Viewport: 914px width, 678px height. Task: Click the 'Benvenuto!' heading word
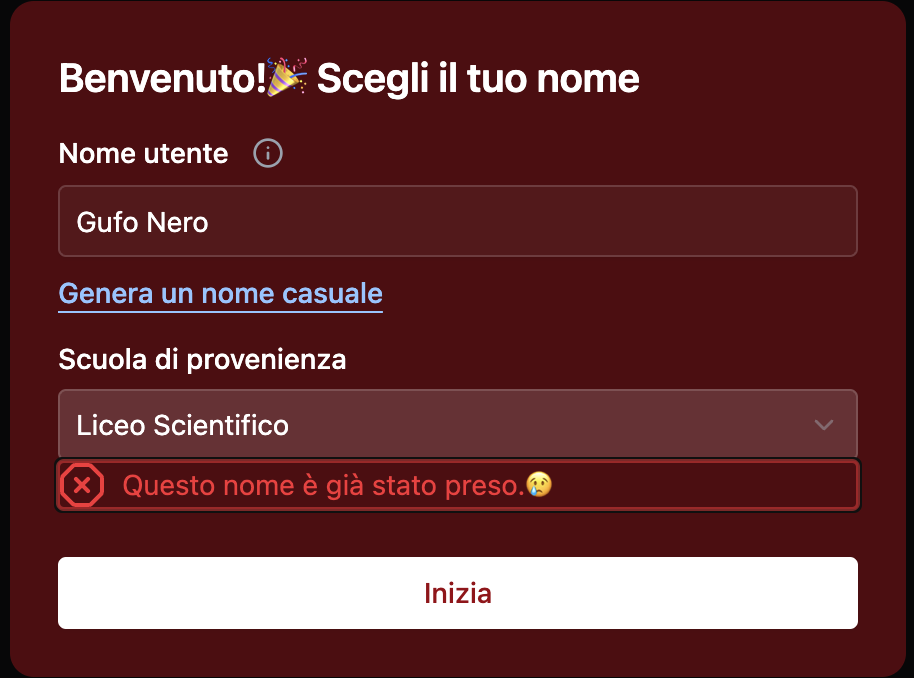161,78
